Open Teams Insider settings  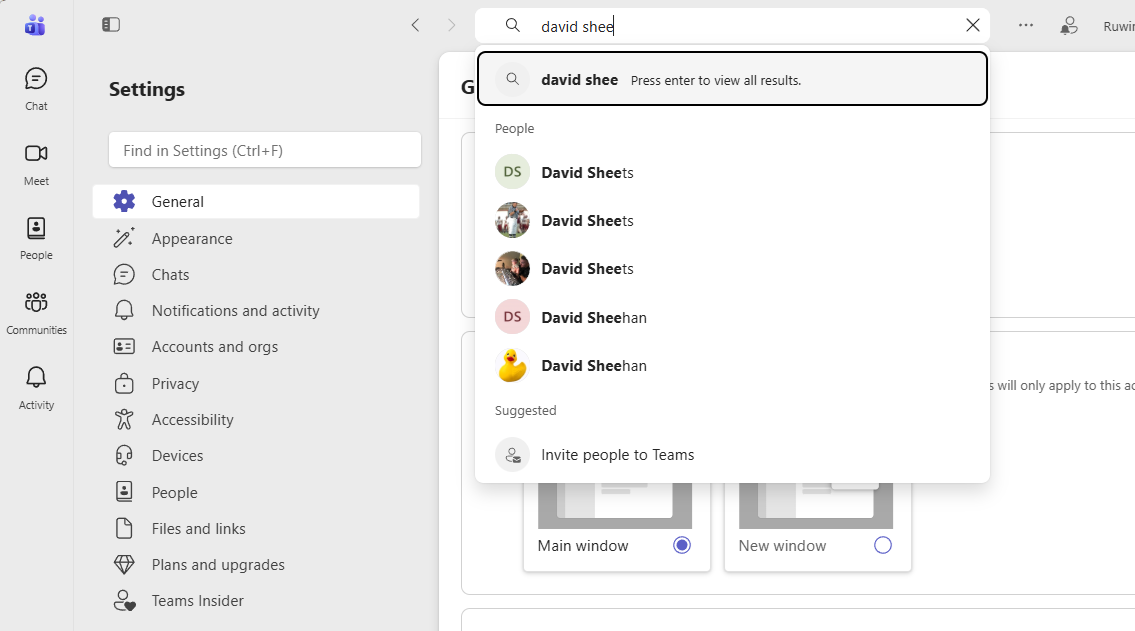(x=256, y=601)
